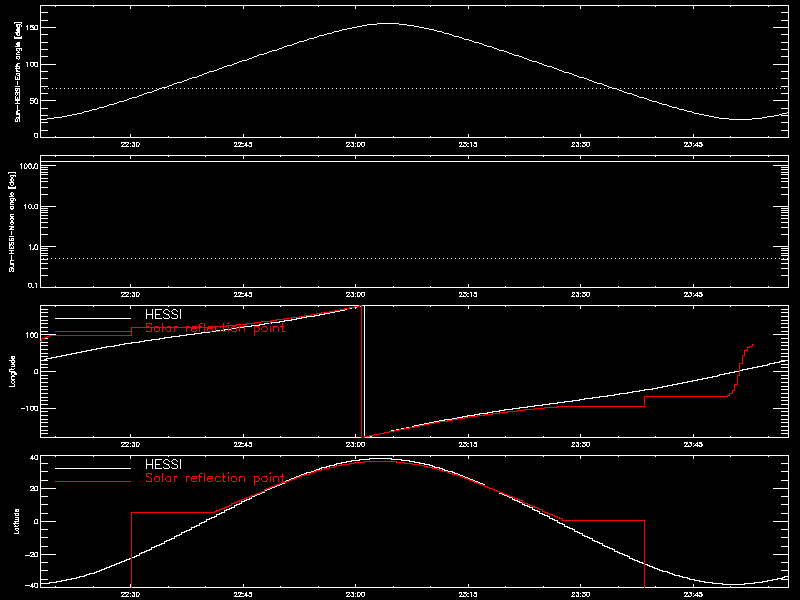Click red legend line sample in latitude plot
Image resolution: width=800 pixels, height=600 pixels.
[93, 481]
